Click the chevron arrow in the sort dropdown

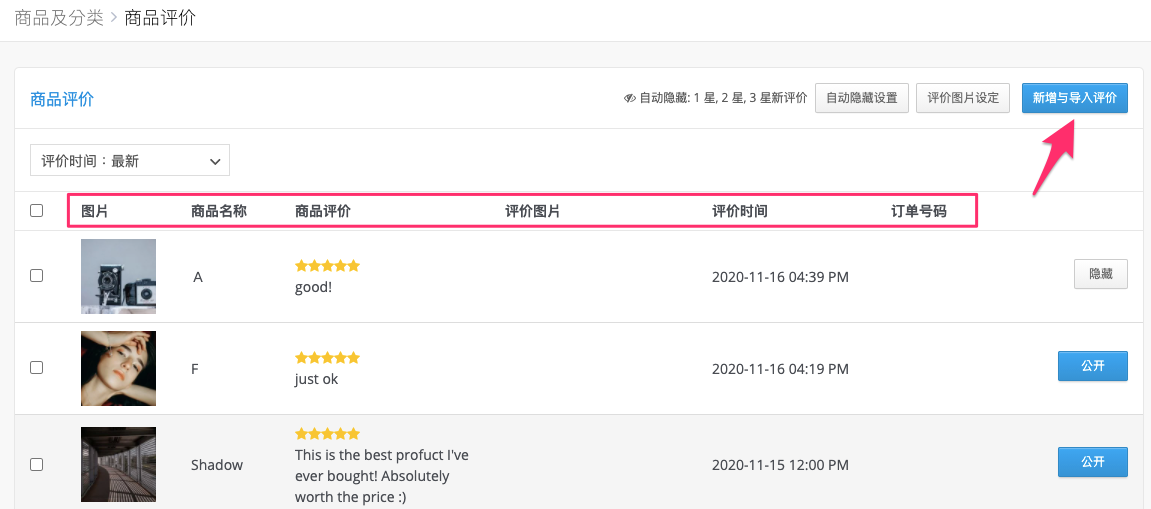coord(215,161)
